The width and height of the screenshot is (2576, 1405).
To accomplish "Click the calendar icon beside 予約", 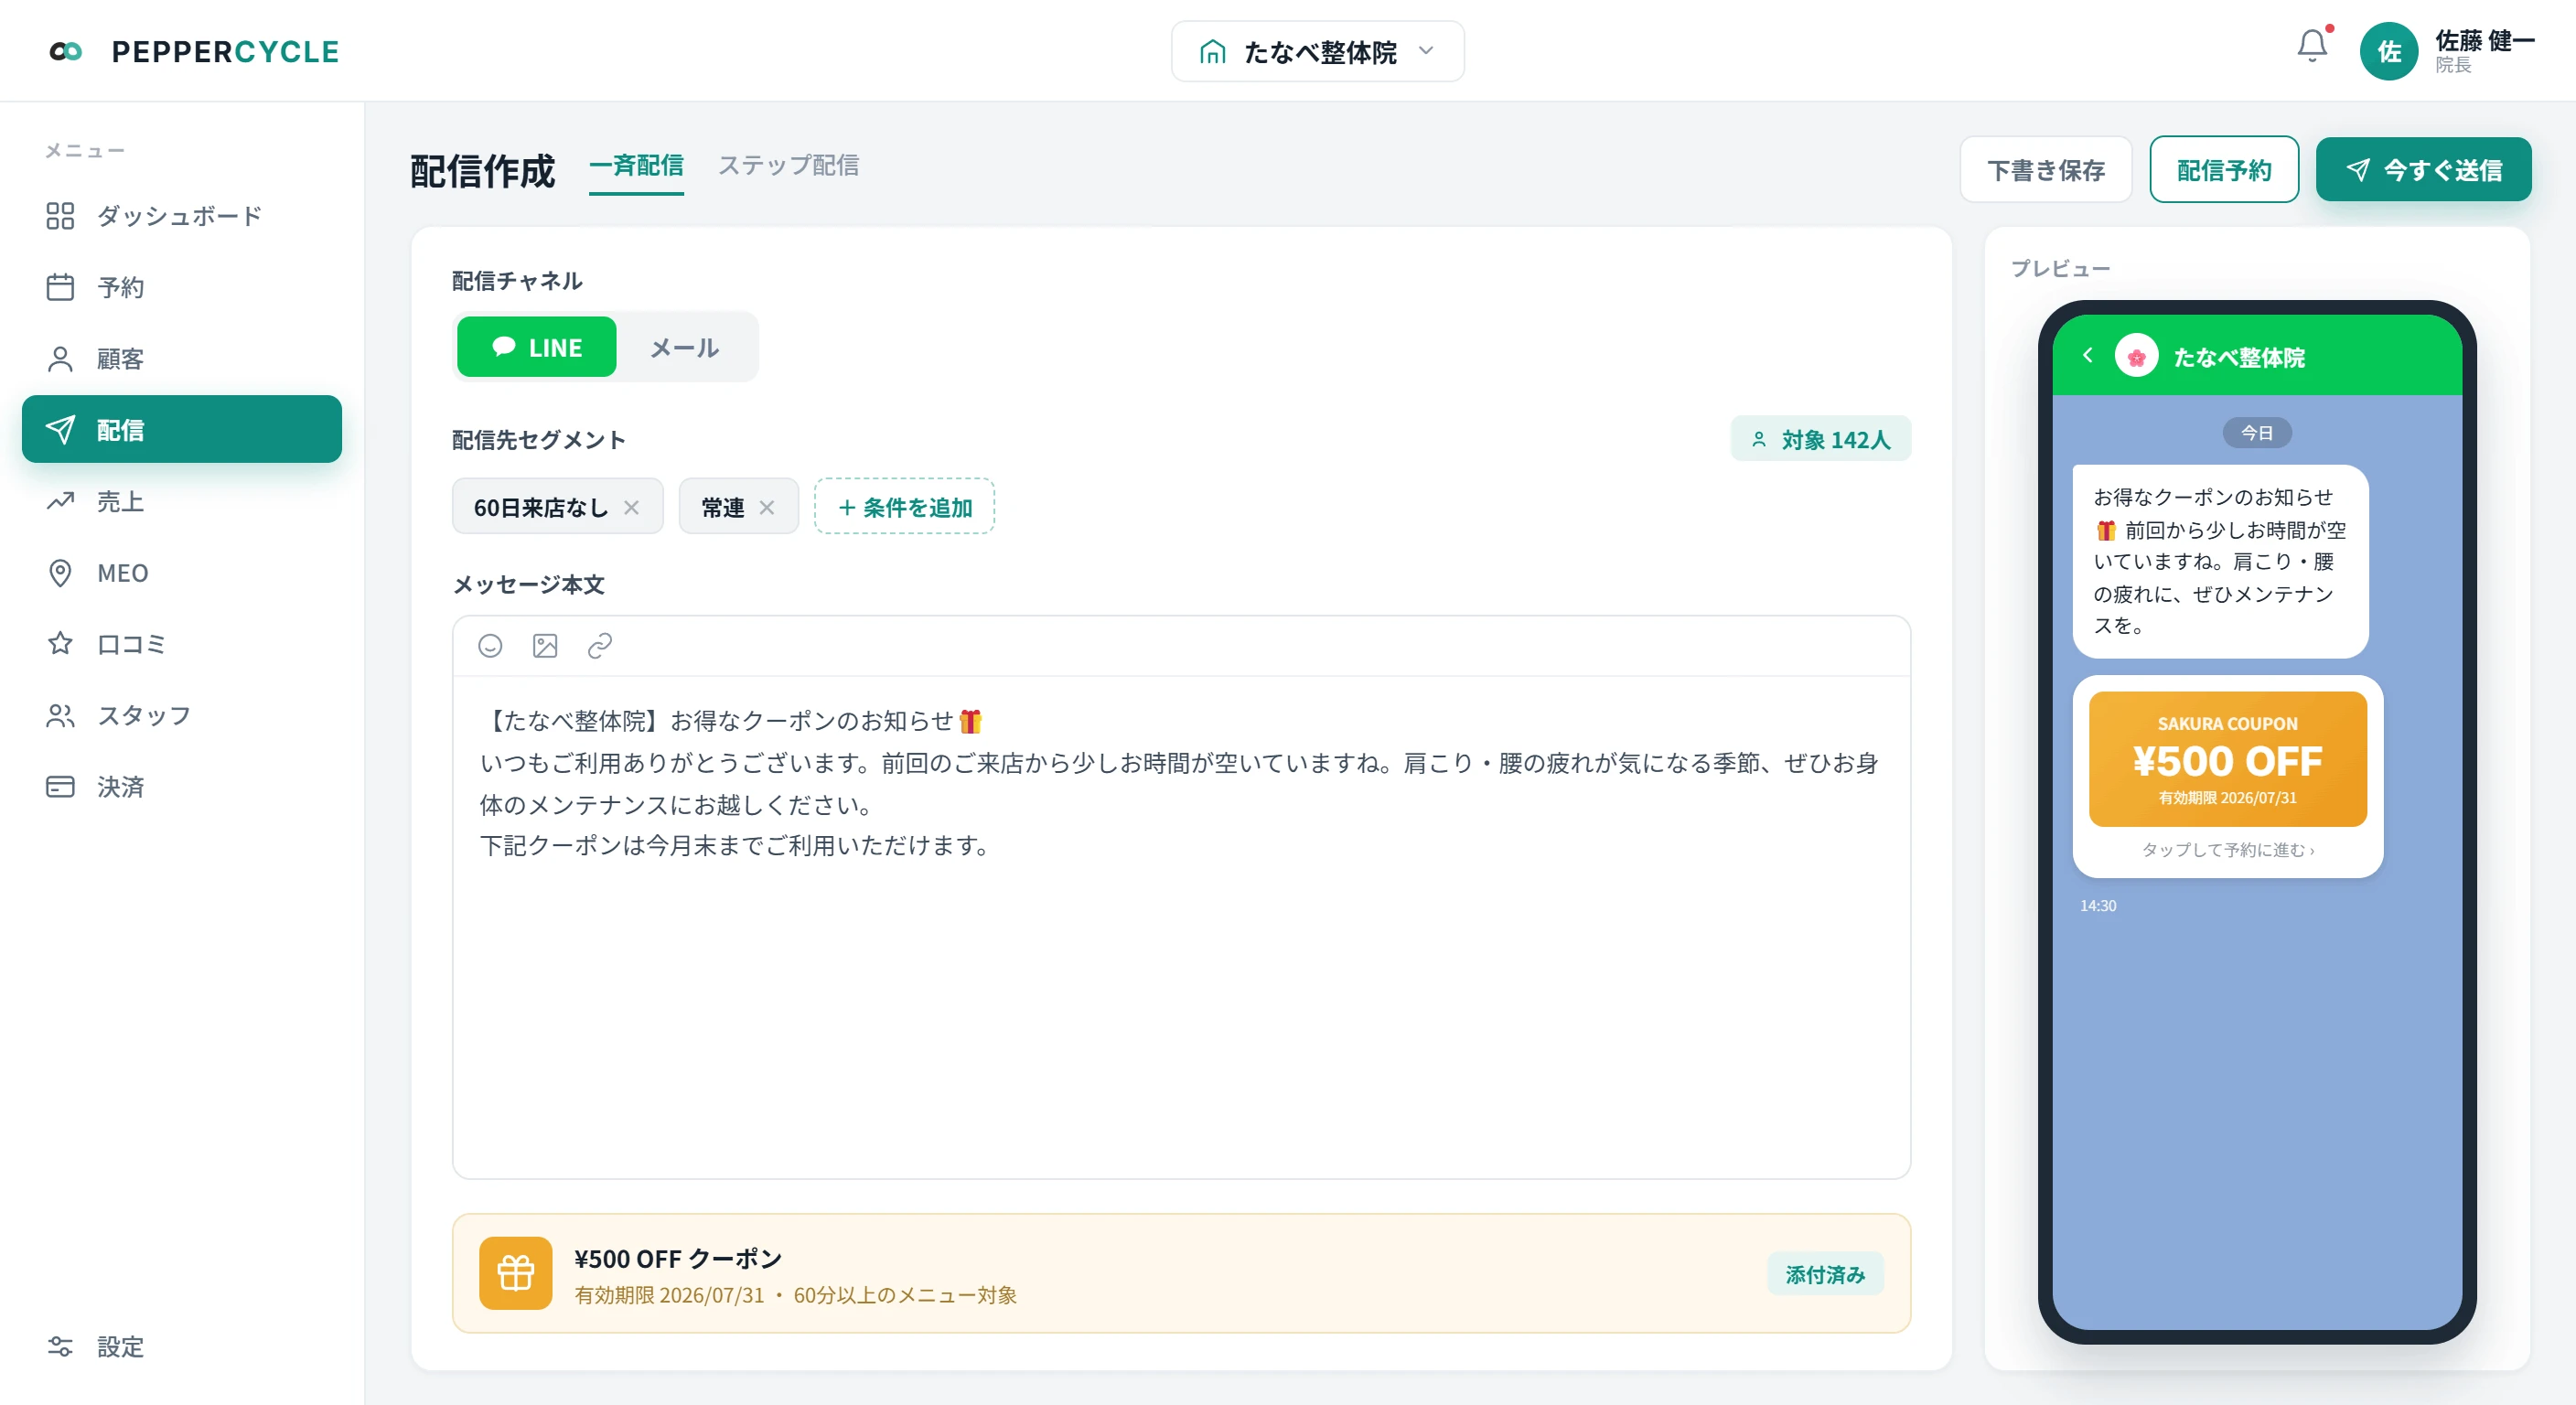I will pyautogui.click(x=60, y=287).
